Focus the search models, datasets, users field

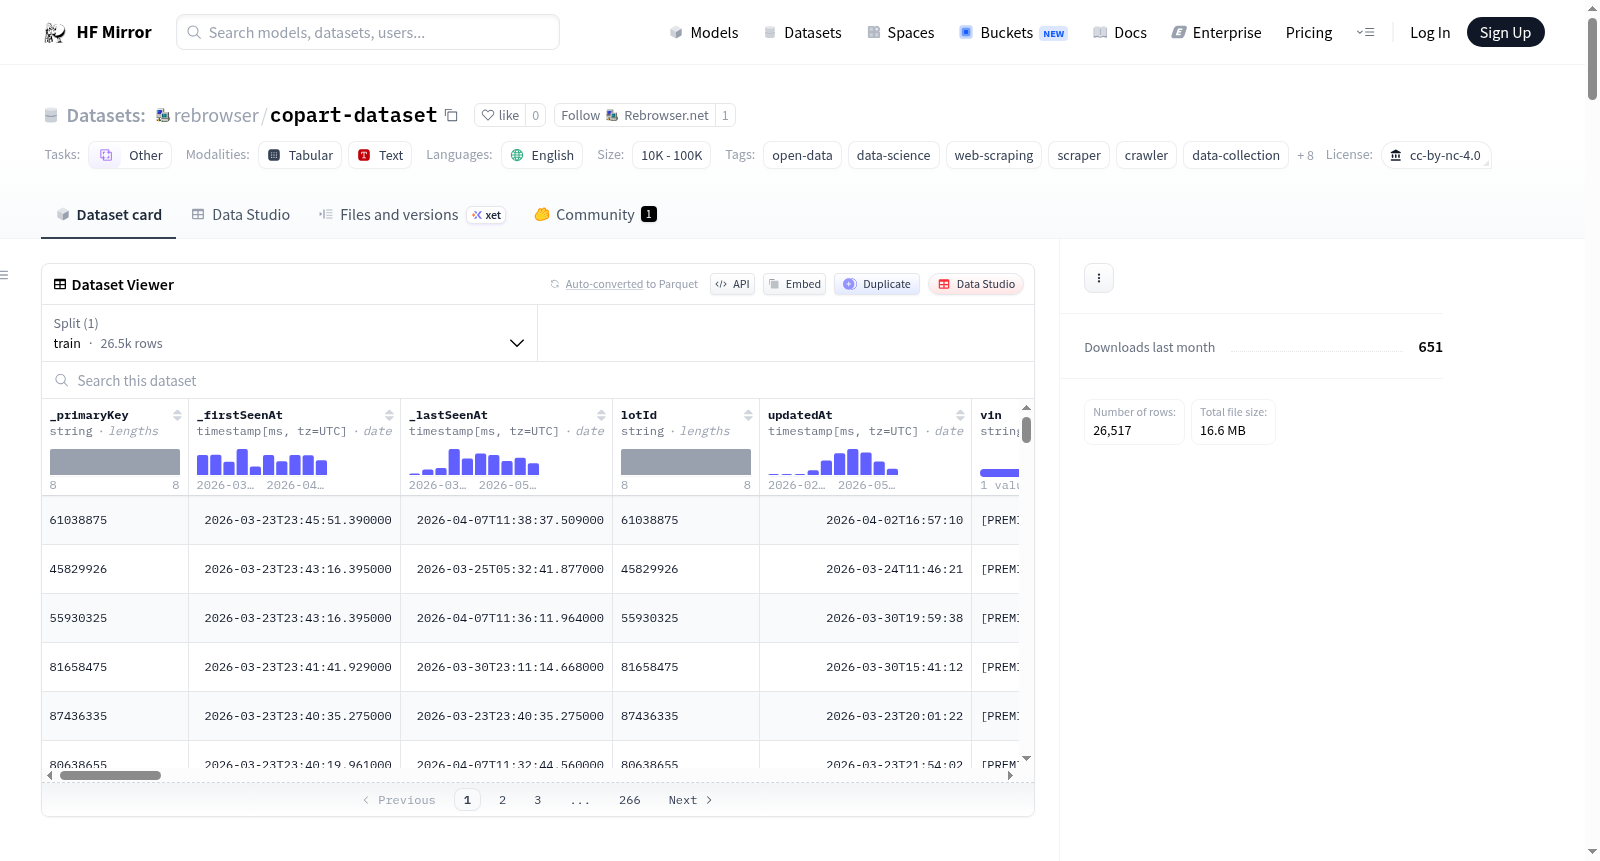pyautogui.click(x=368, y=32)
